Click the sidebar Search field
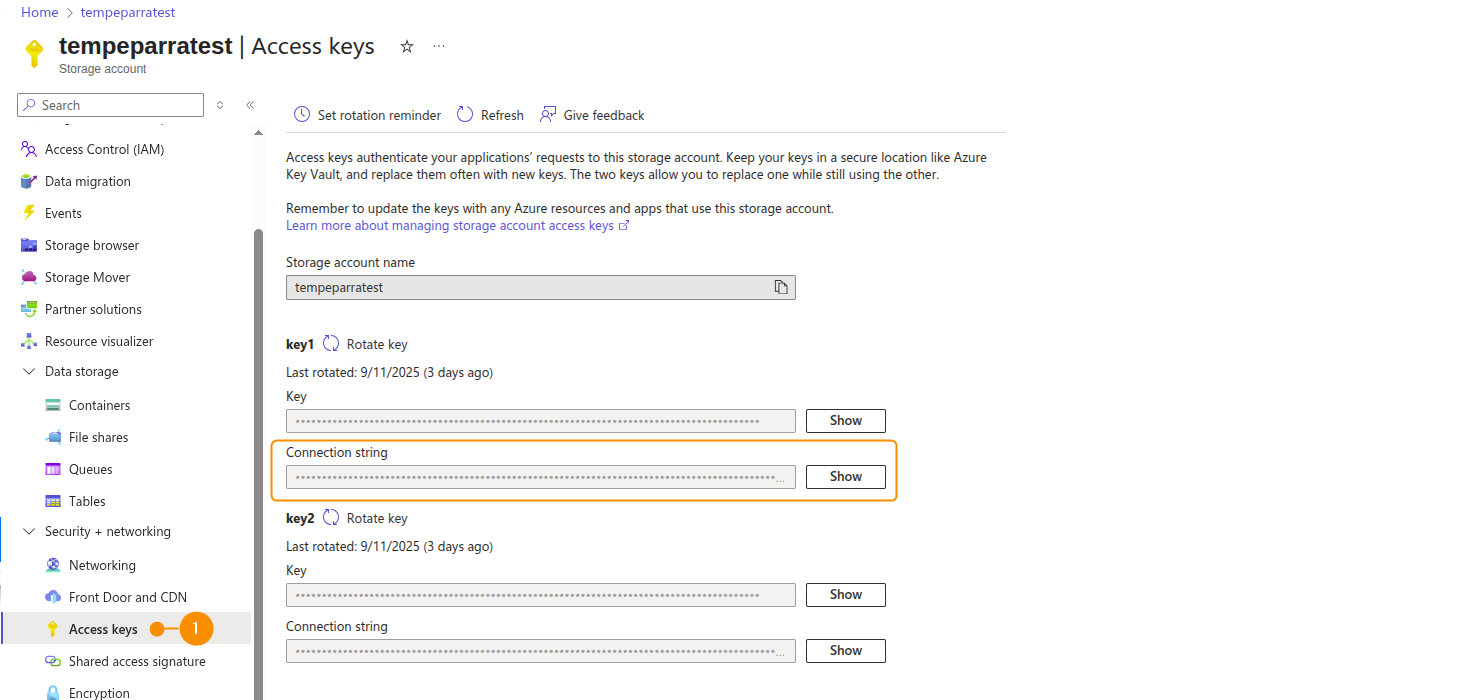 [112, 105]
